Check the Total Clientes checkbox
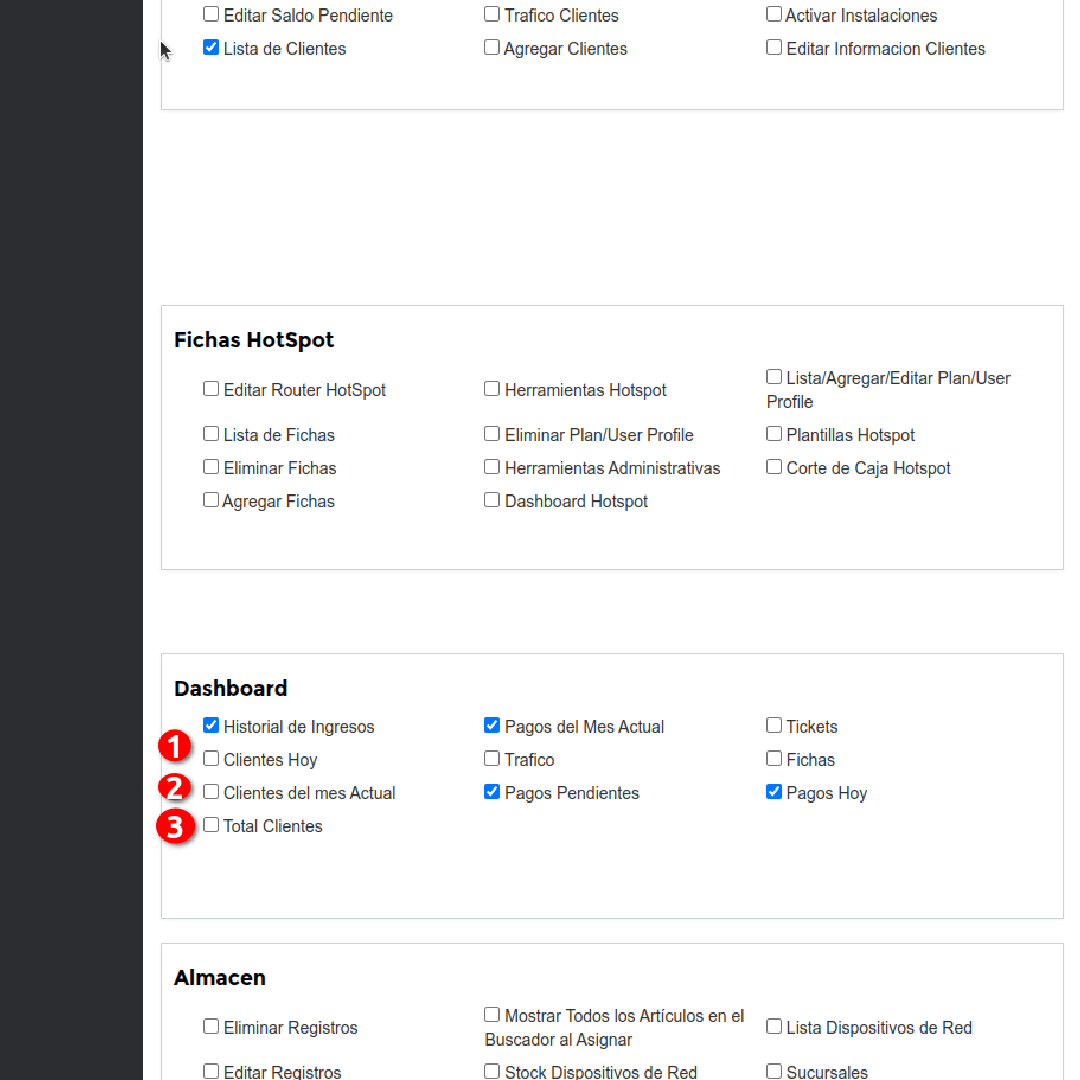The width and height of the screenshot is (1080, 1080). (211, 824)
